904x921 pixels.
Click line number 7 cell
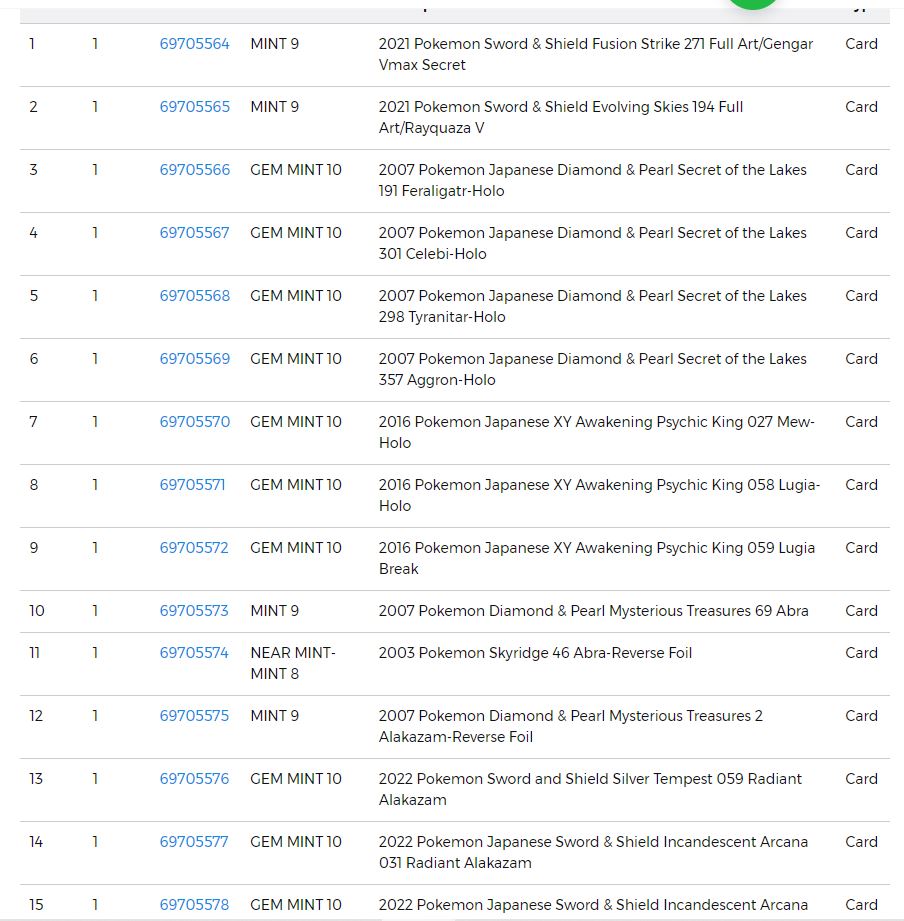point(33,422)
